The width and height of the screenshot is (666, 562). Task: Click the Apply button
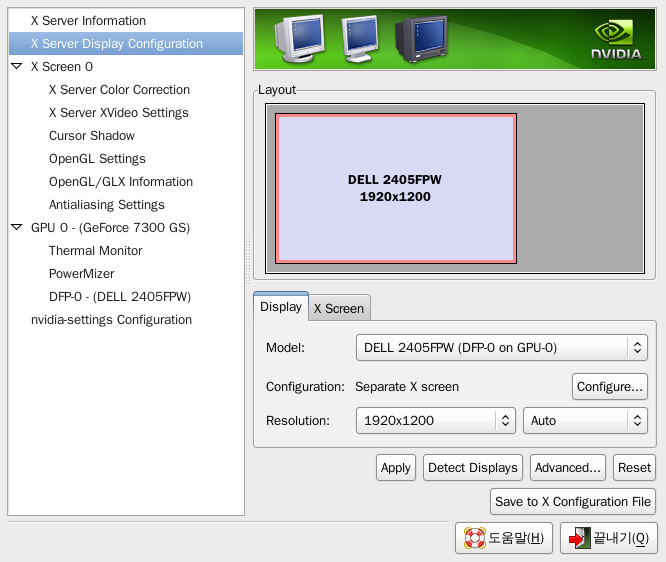pos(395,468)
